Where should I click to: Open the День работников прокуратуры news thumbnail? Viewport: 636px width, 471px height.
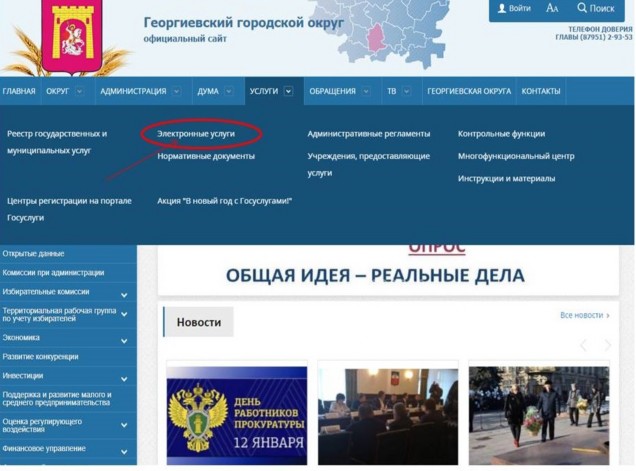(237, 416)
